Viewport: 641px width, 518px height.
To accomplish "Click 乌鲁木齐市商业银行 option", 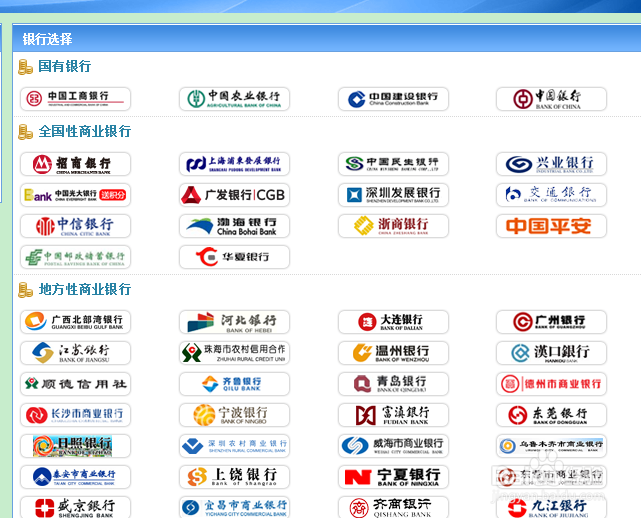I will (551, 446).
